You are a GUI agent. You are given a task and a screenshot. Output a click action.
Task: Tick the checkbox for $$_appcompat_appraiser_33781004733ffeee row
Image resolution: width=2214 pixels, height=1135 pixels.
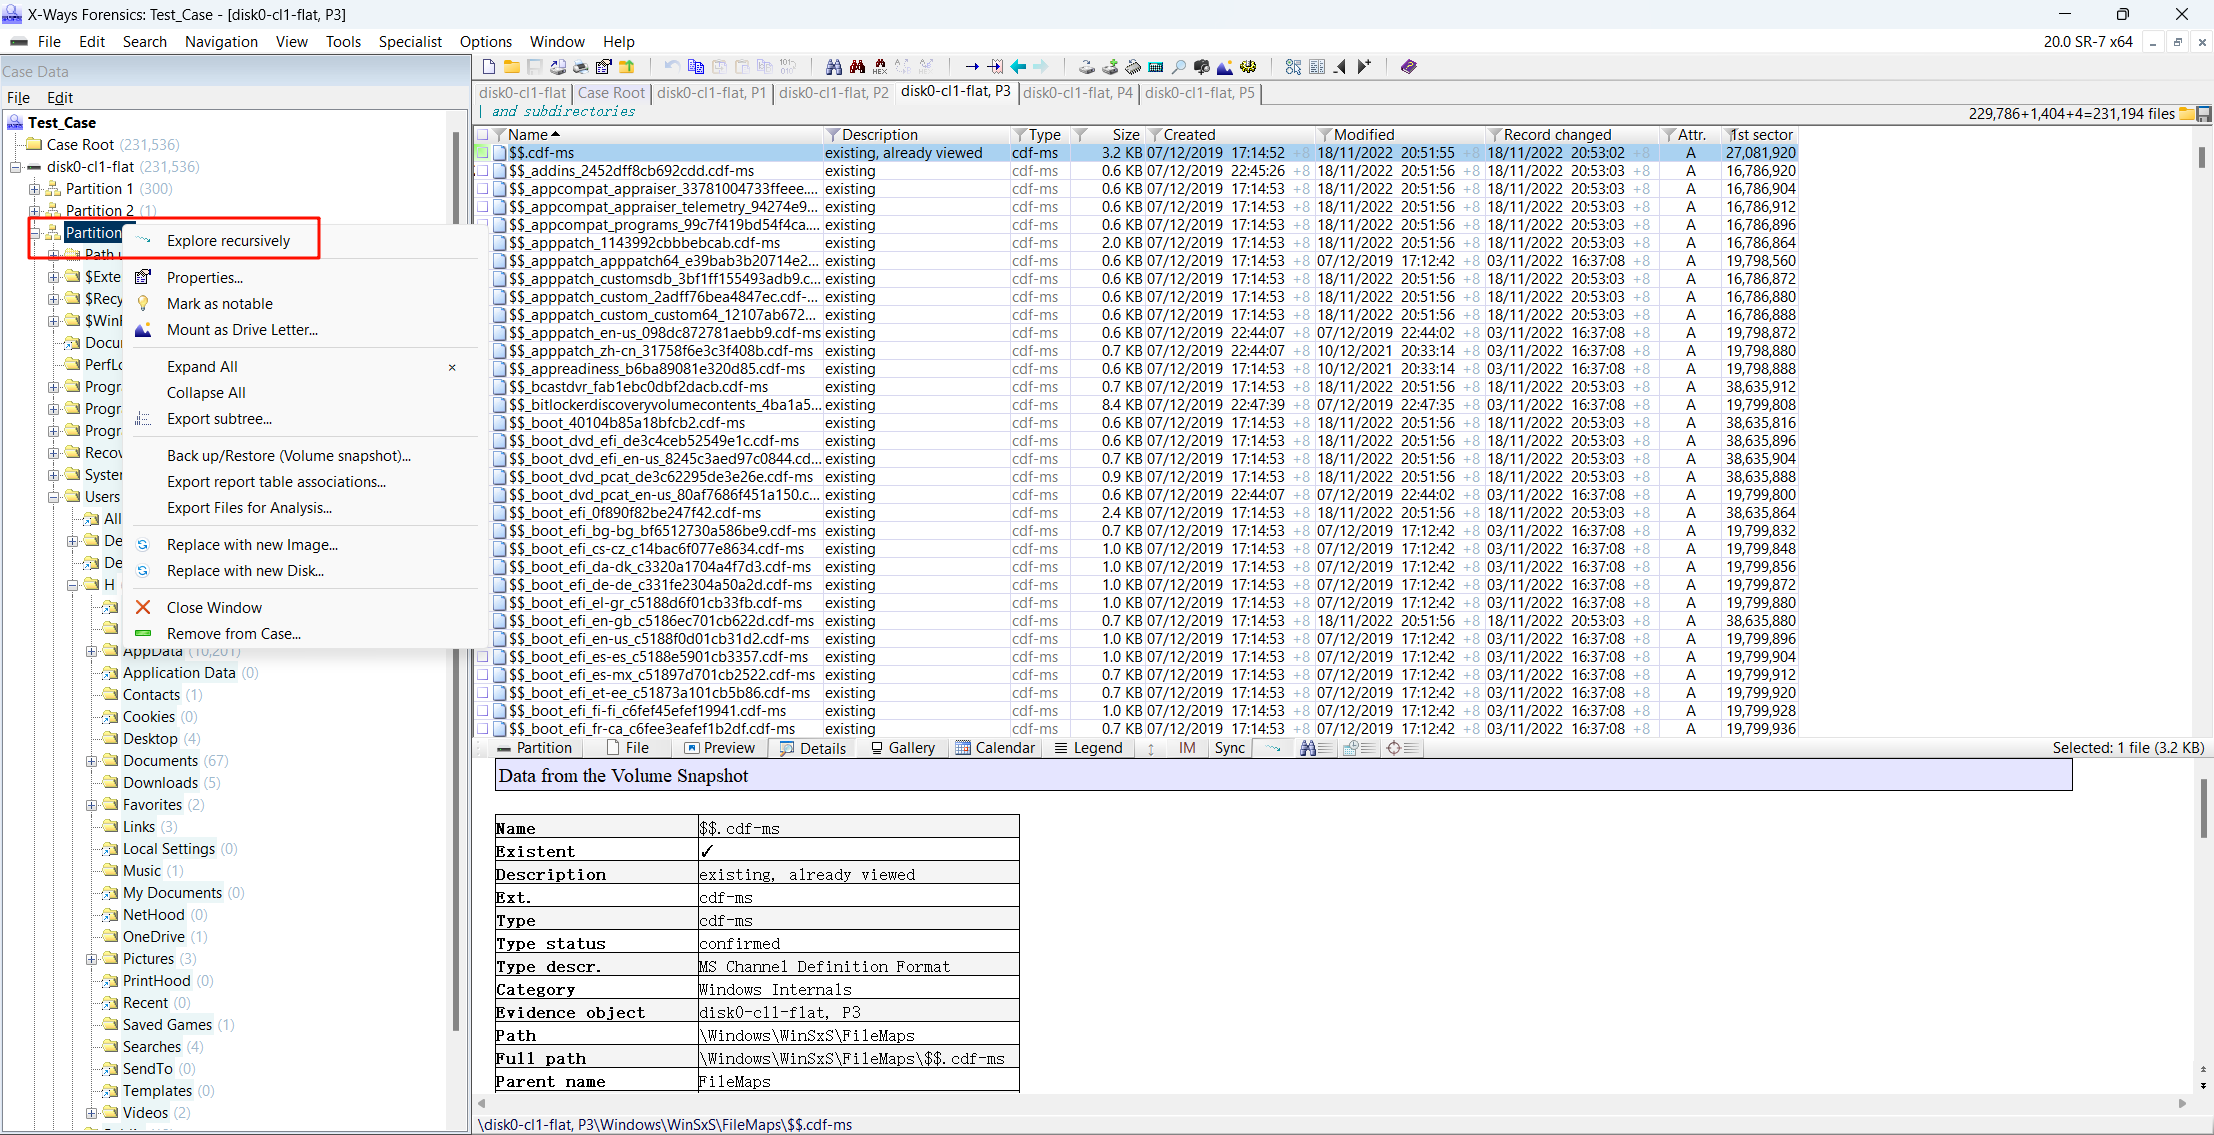pos(482,189)
